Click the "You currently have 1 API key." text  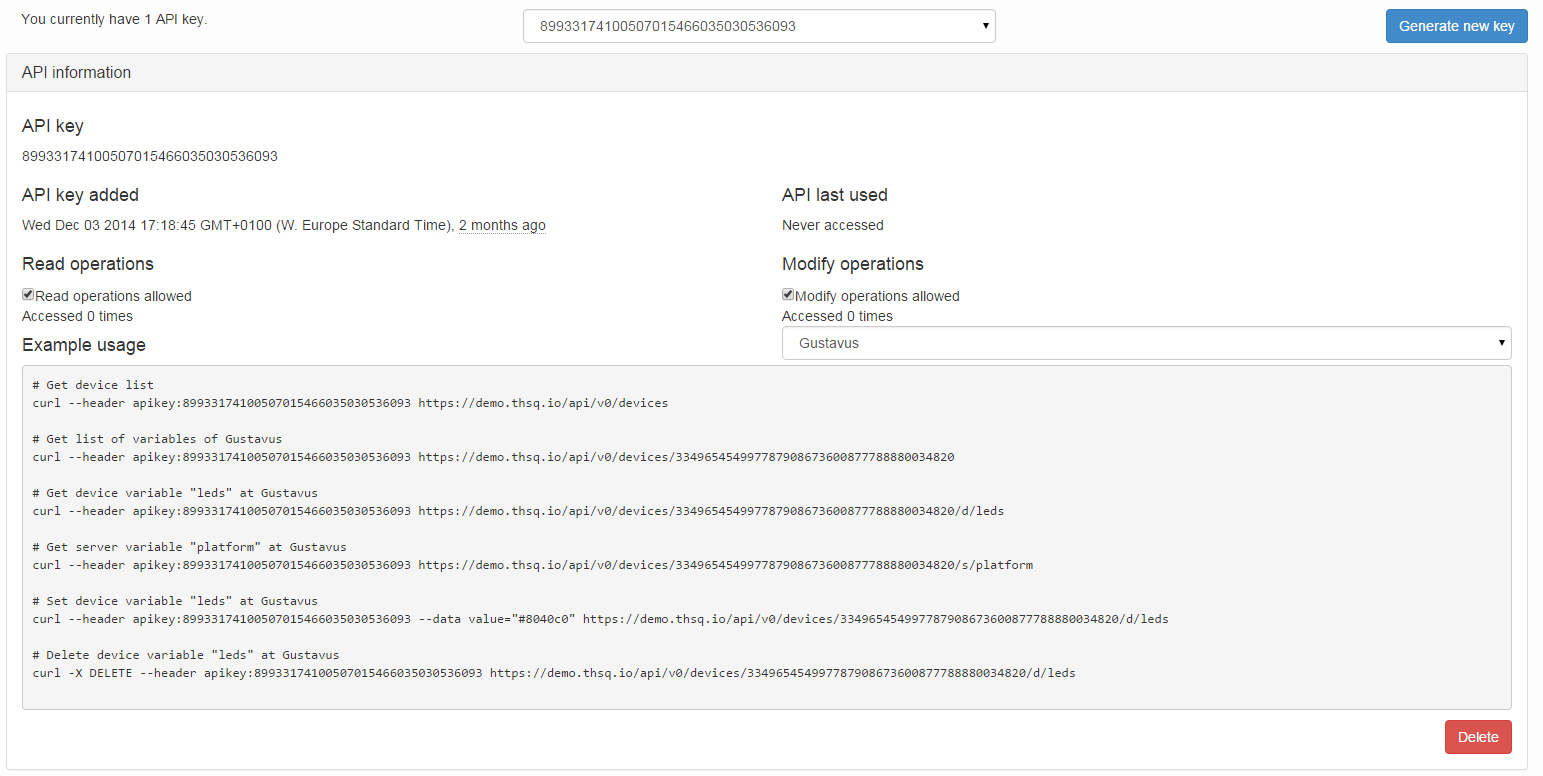(114, 19)
